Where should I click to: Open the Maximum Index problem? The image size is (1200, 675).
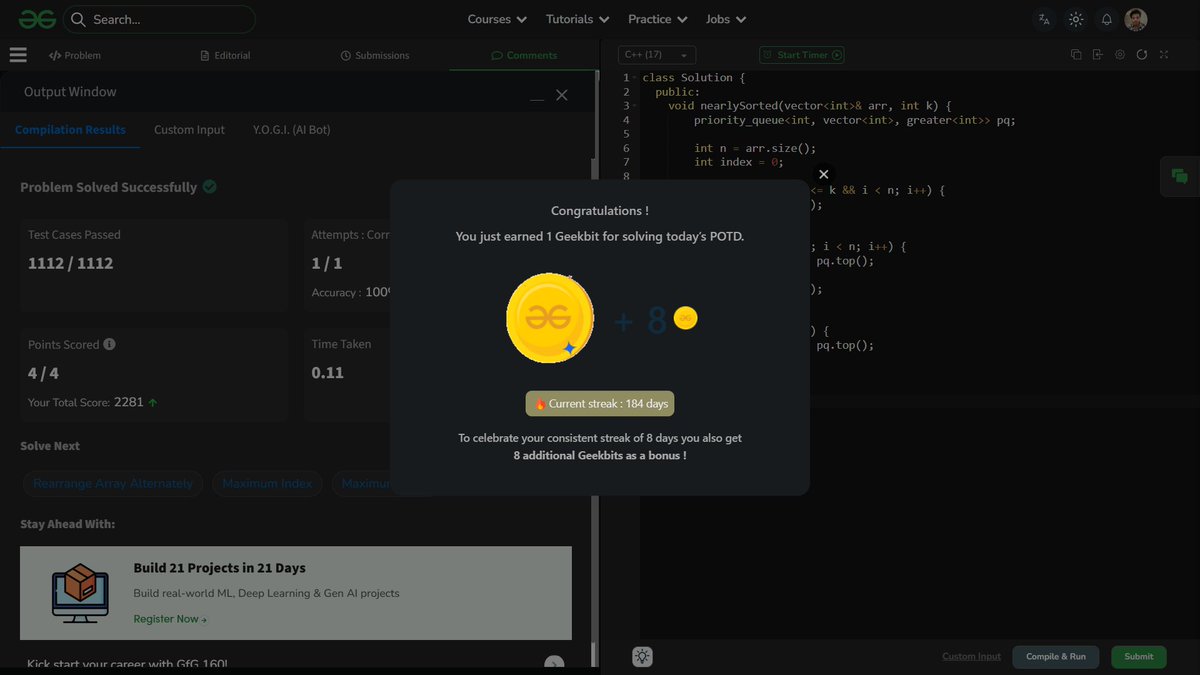(267, 484)
